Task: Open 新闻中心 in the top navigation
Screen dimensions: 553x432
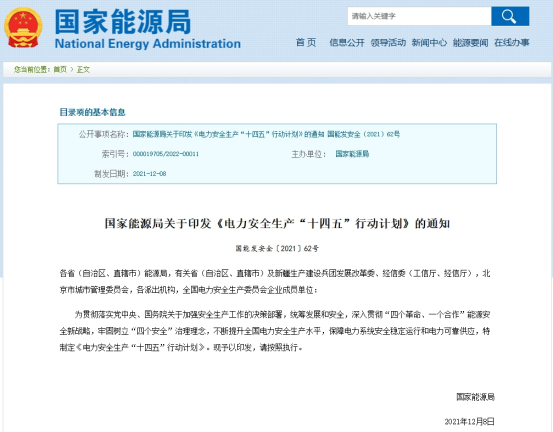Action: click(429, 43)
